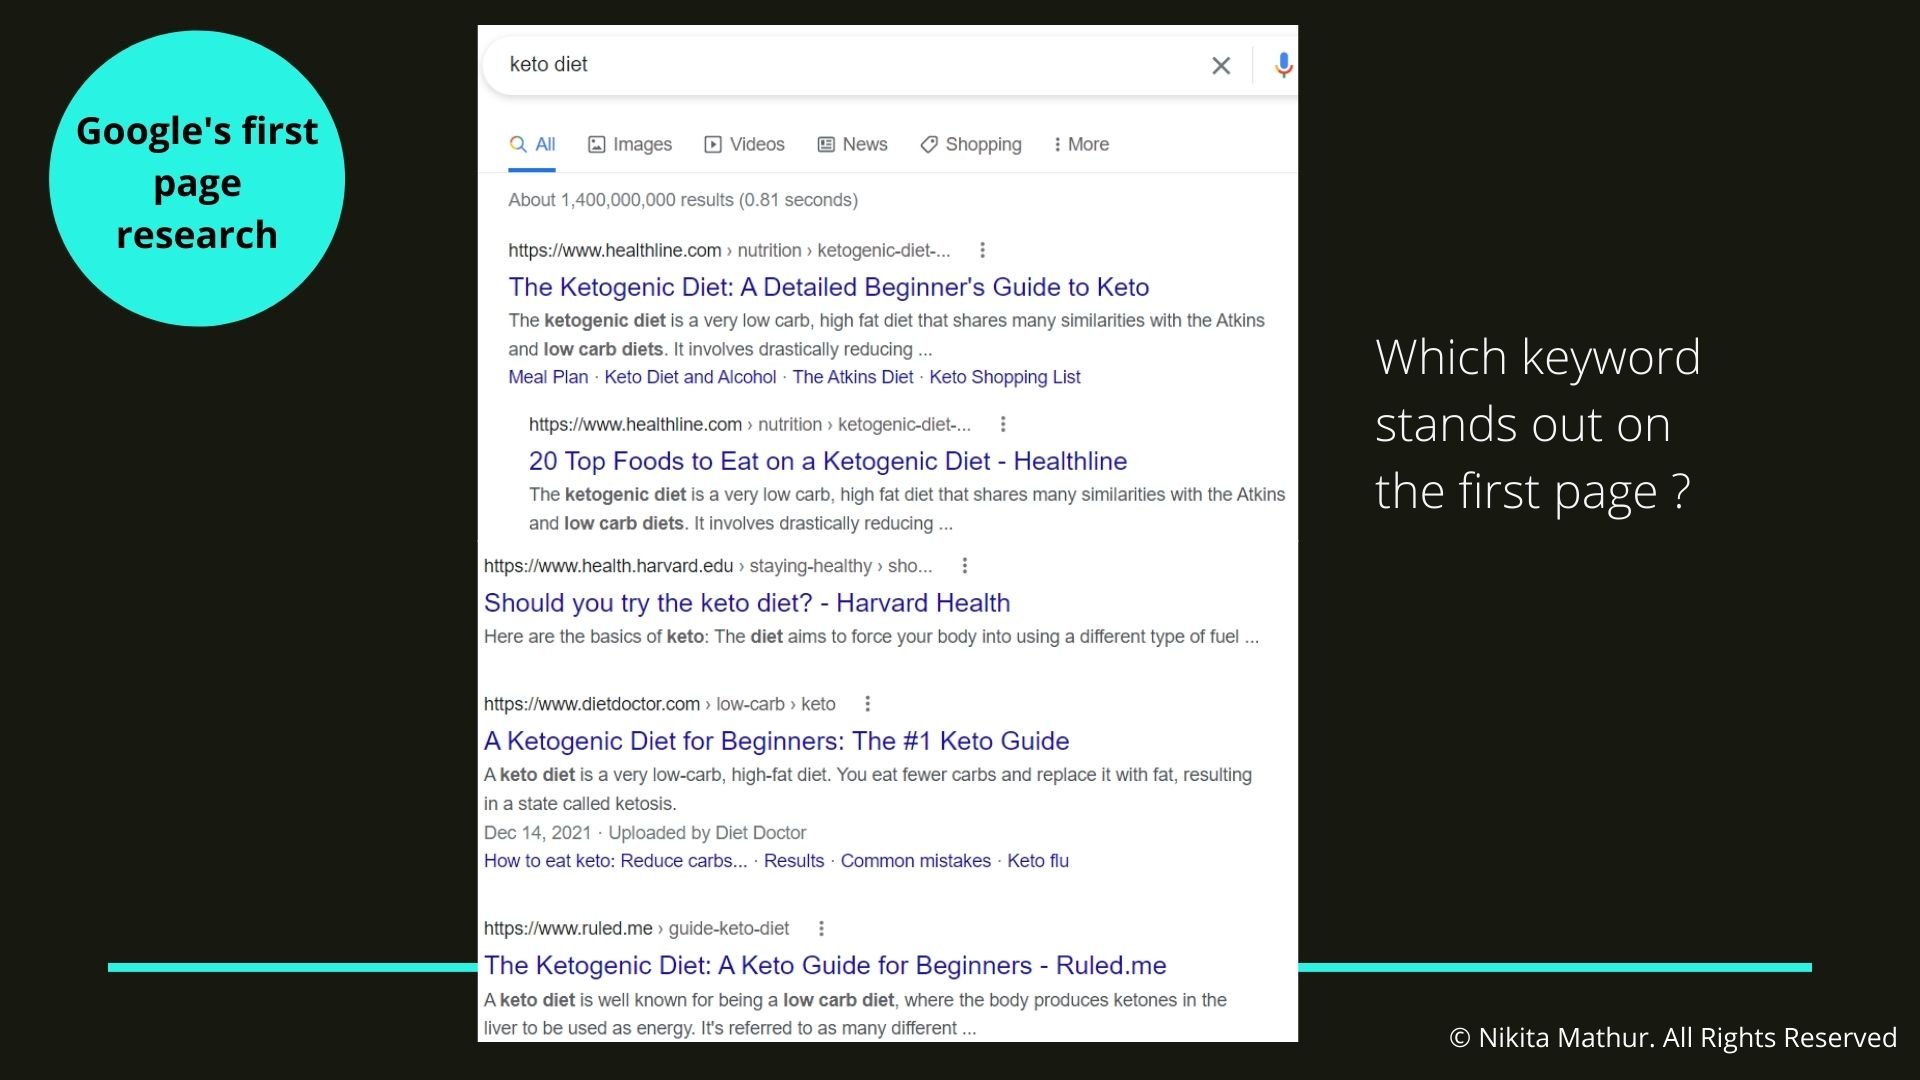Image resolution: width=1920 pixels, height=1080 pixels.
Task: Open options for the 20 Top Foods result
Action: (1003, 424)
